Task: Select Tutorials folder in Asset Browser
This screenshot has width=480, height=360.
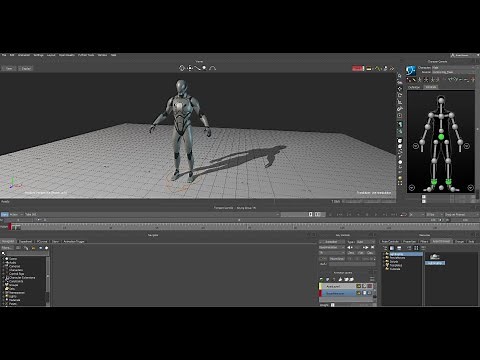Action: click(x=395, y=269)
